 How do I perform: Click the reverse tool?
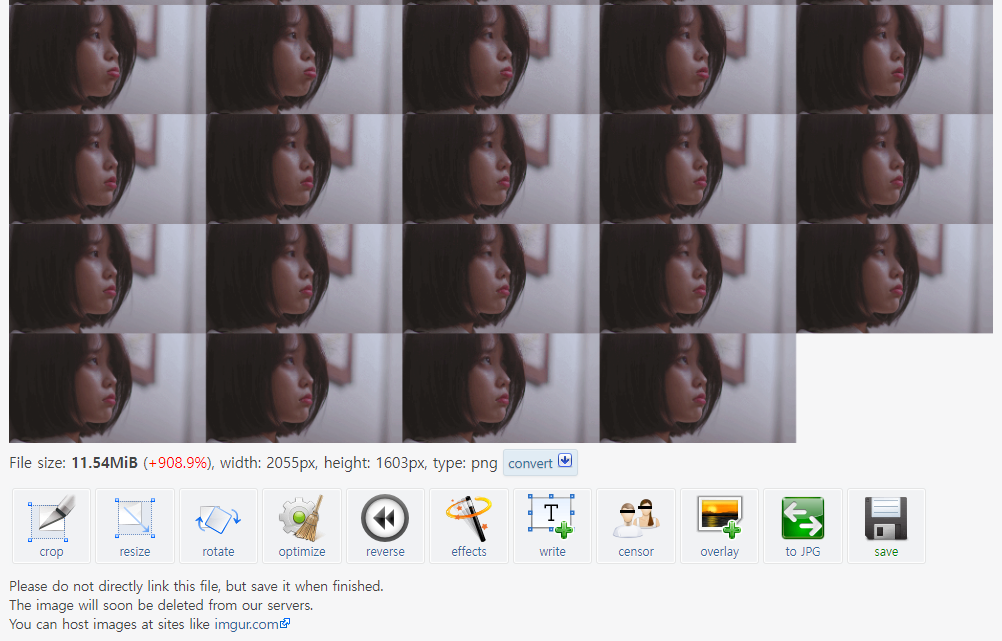385,526
